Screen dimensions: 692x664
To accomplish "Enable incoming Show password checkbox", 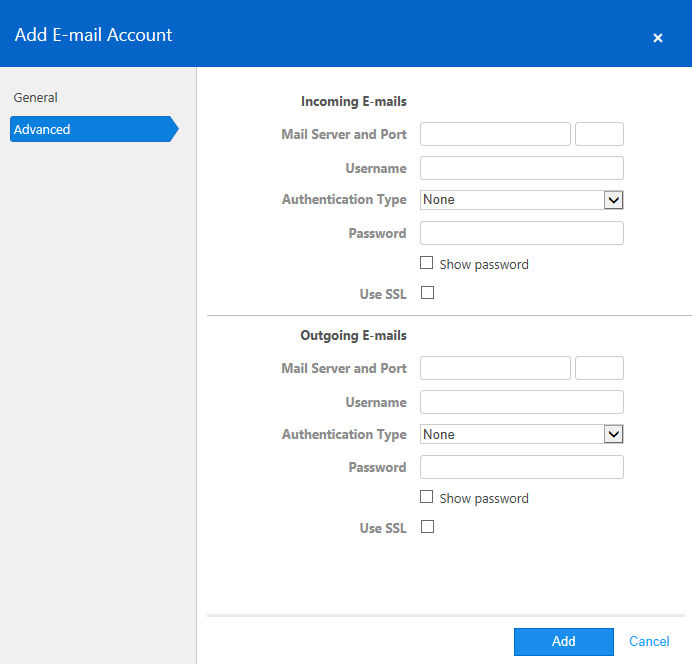I will tap(426, 263).
